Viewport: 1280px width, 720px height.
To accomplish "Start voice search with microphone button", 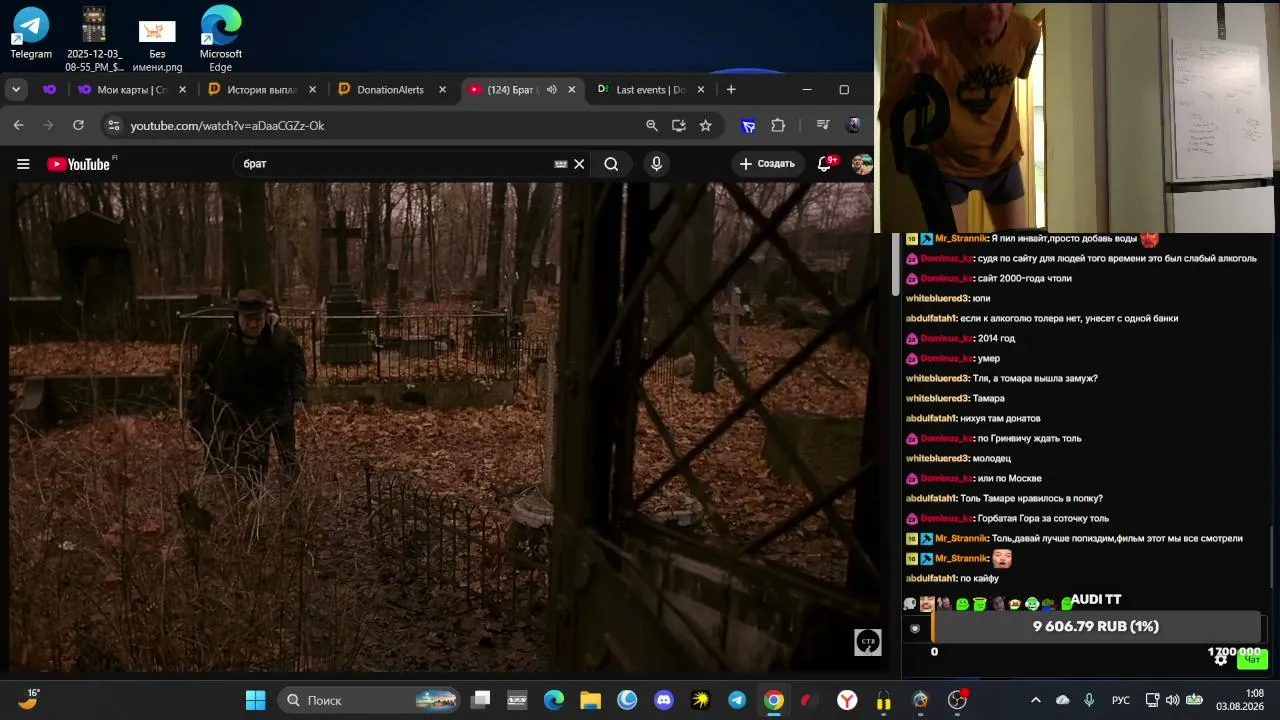I will [656, 164].
